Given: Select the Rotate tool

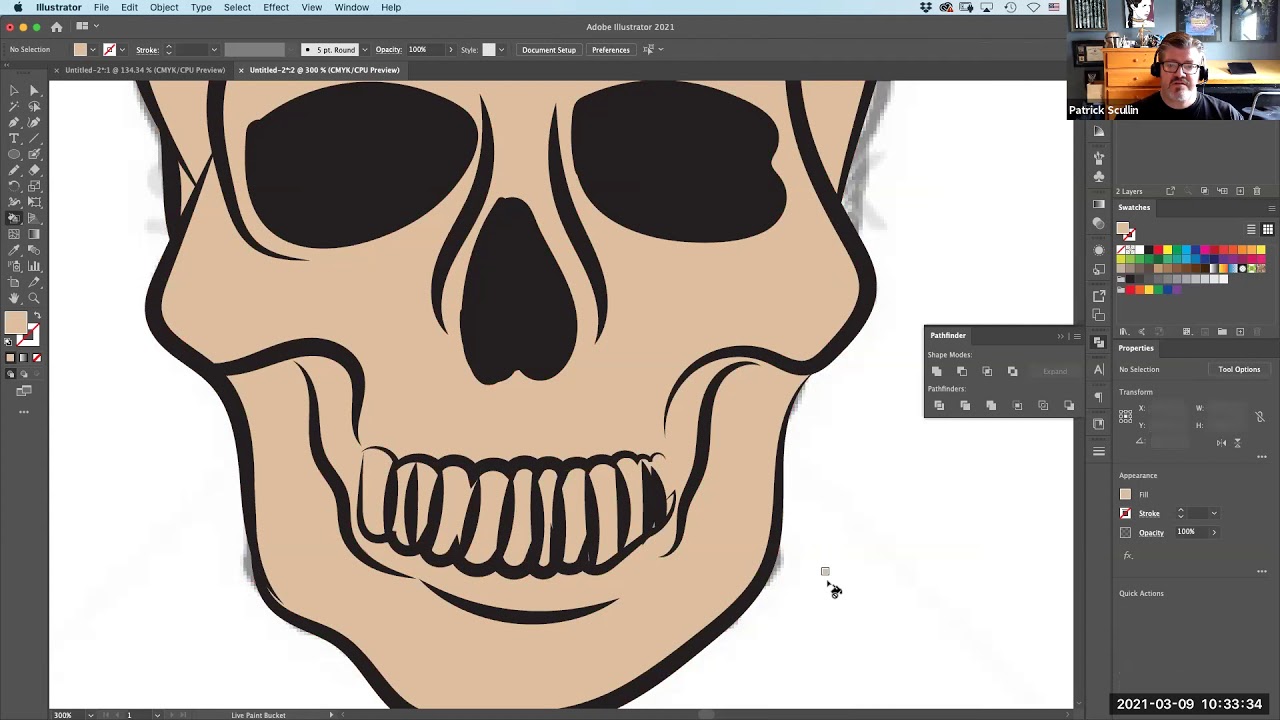Looking at the screenshot, I should [x=14, y=186].
